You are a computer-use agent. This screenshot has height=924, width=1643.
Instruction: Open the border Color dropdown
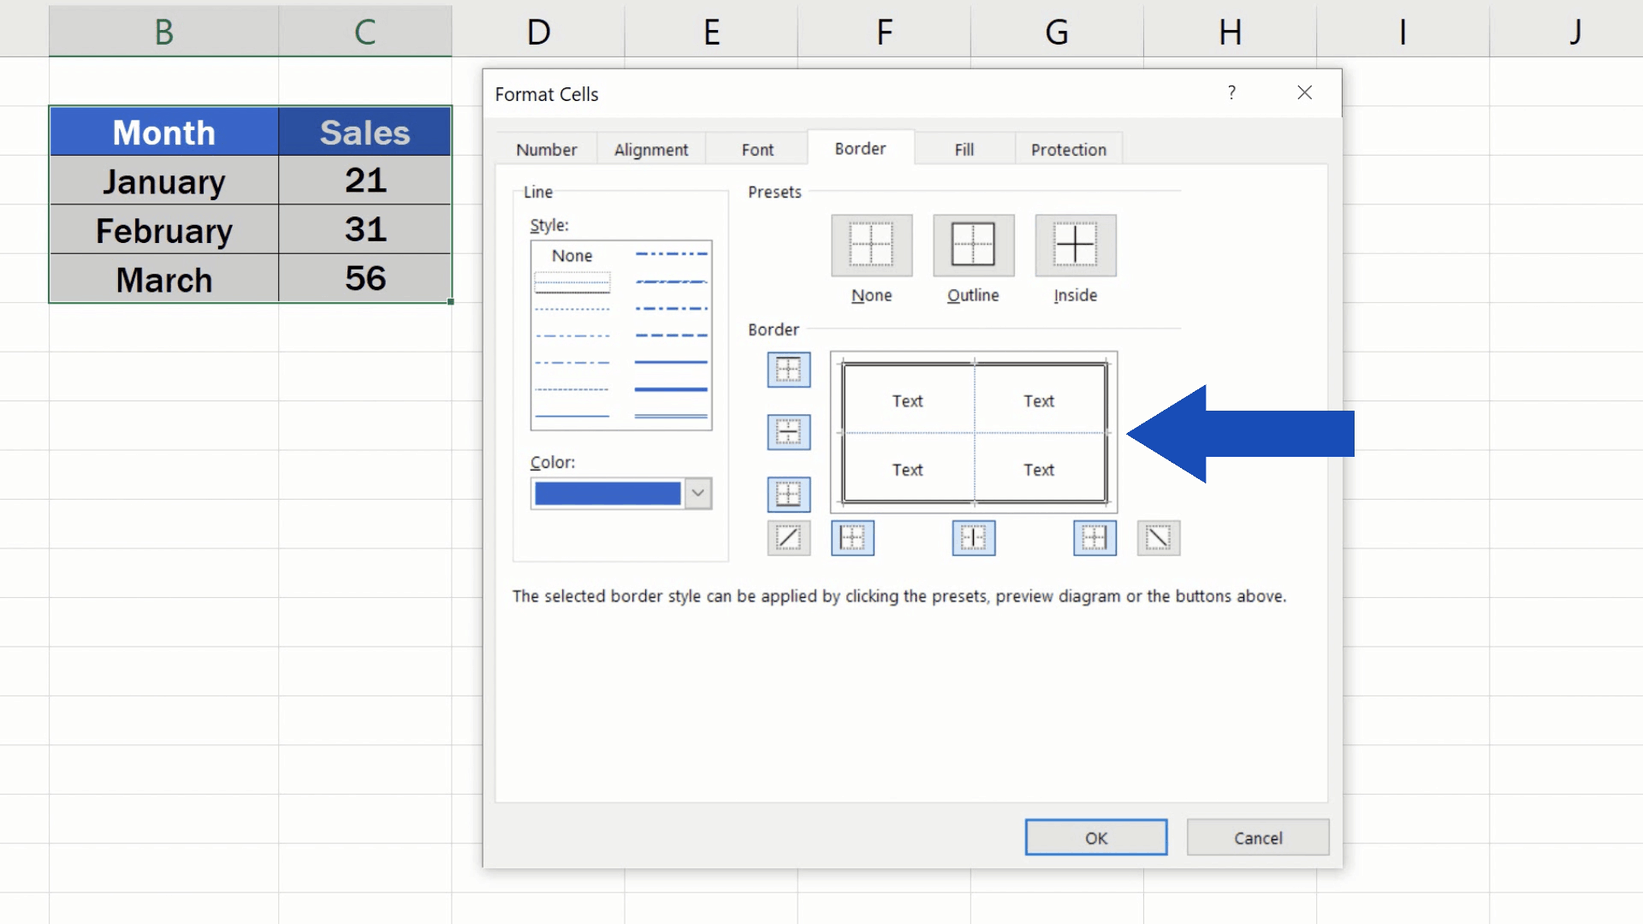(x=697, y=493)
